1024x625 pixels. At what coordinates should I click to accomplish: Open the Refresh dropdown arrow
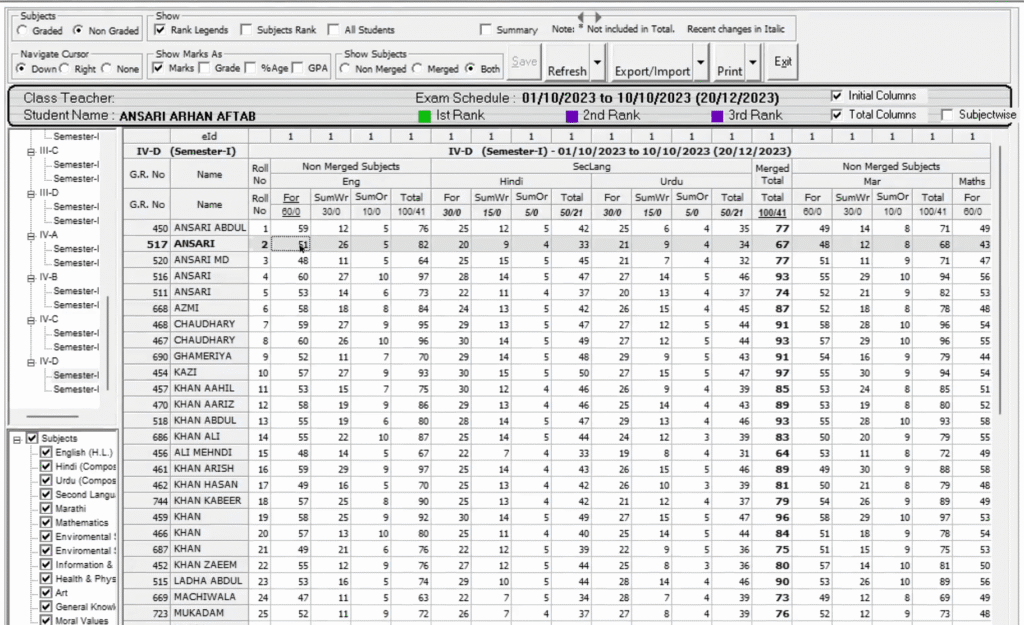[x=598, y=62]
